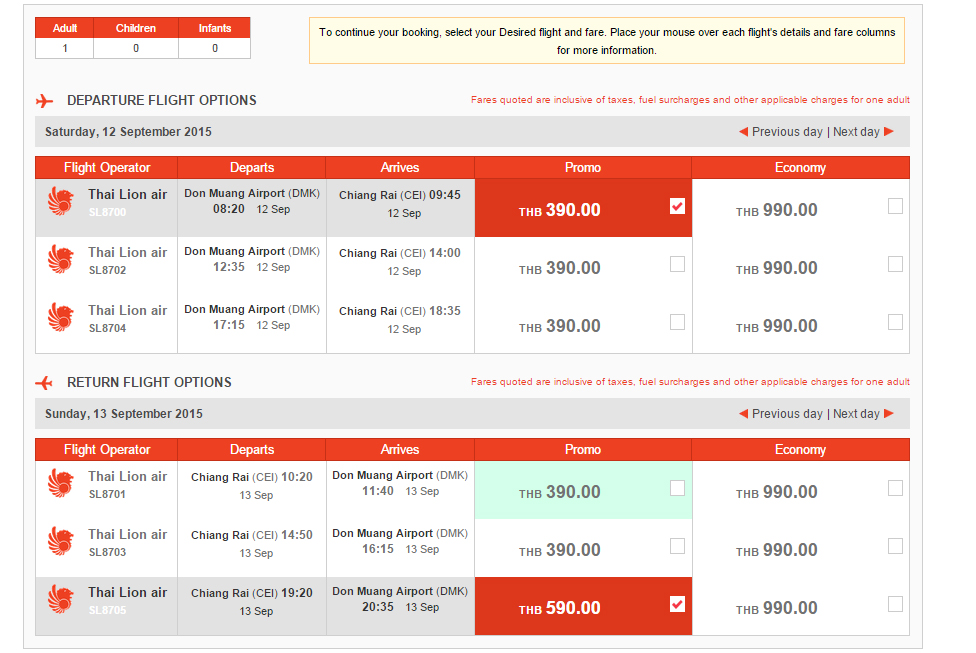976x653 pixels.
Task: Uncheck Promo fare for flight SL8700
Action: coord(677,206)
